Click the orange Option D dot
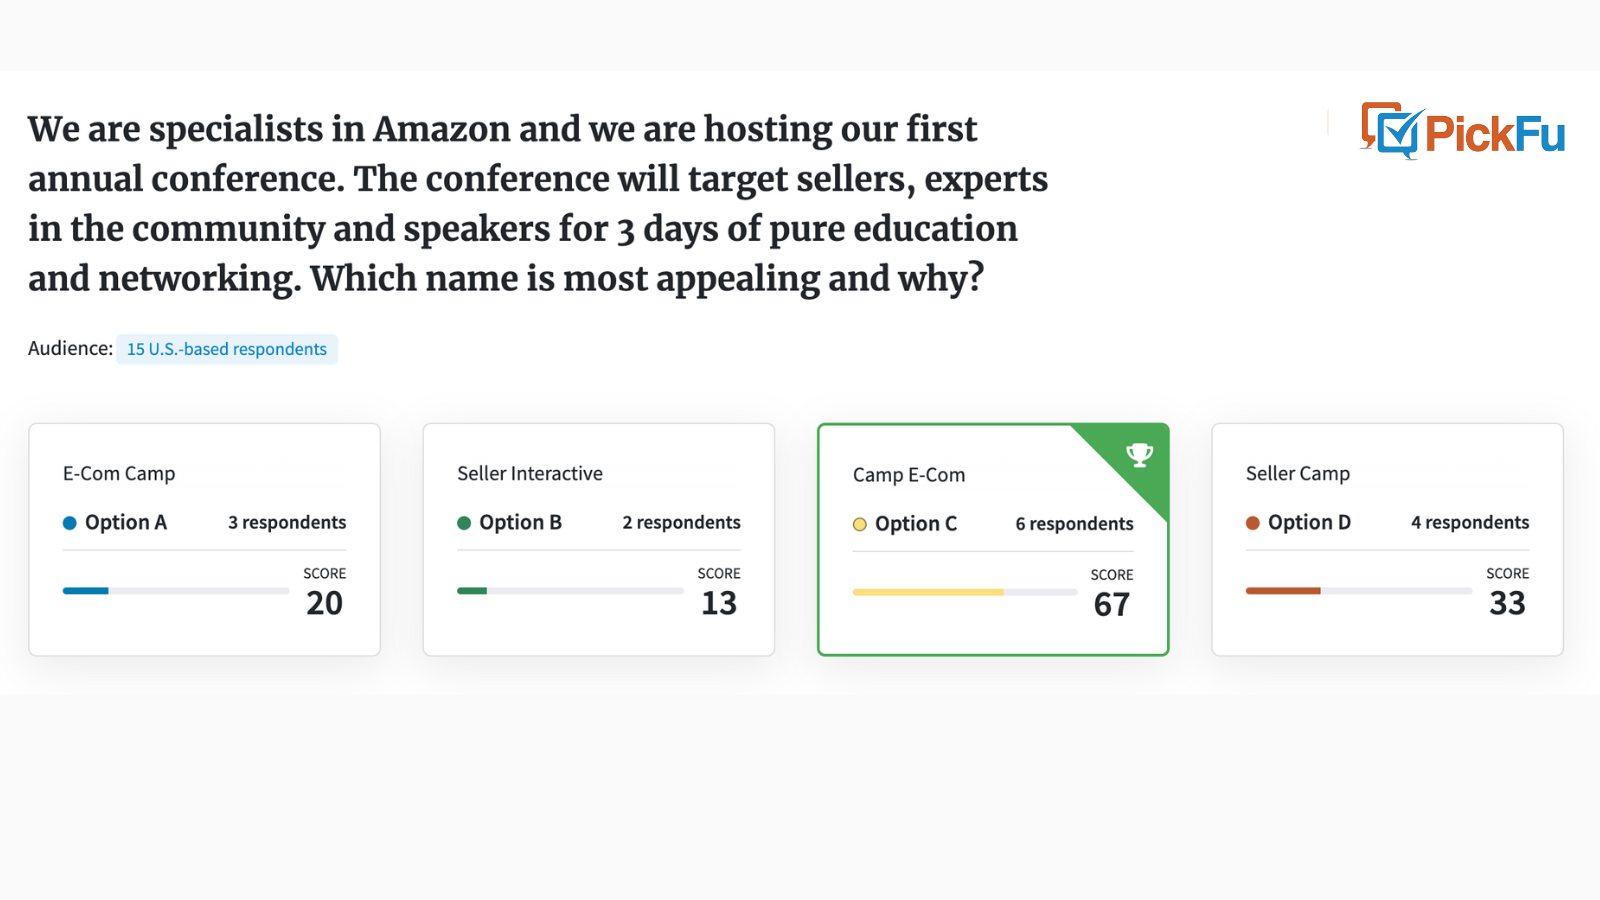 tap(1253, 523)
